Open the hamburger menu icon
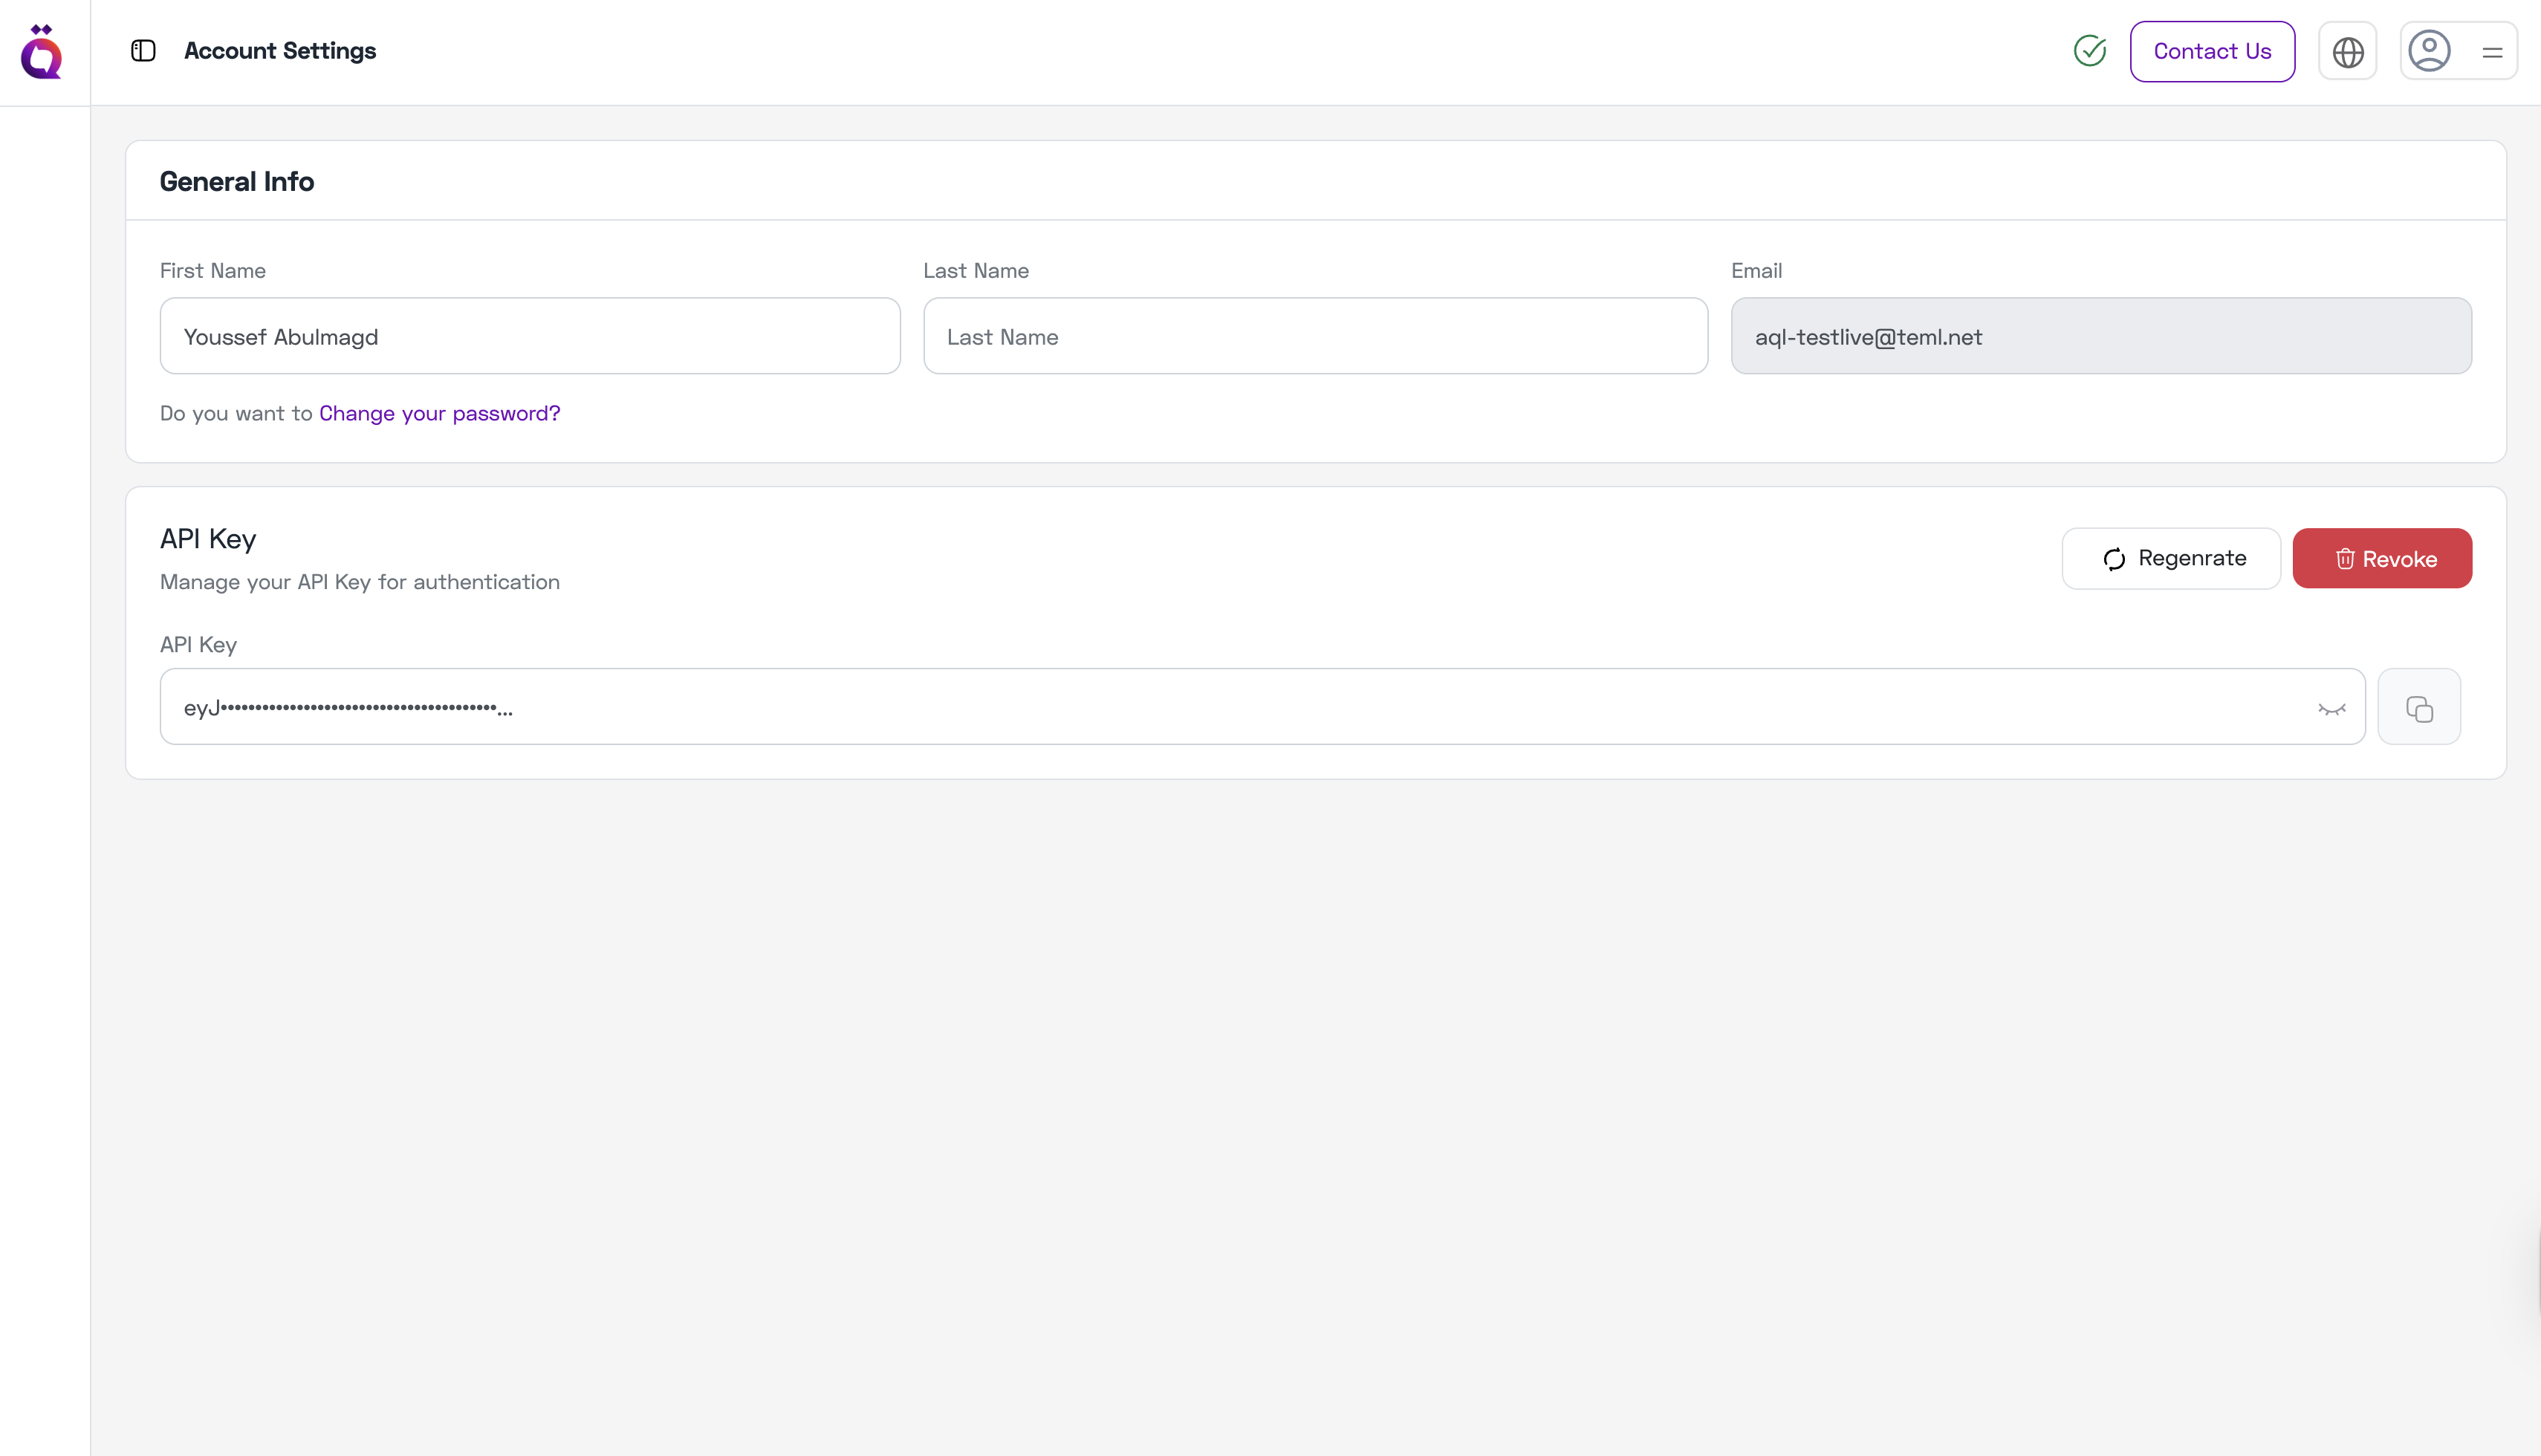2541x1456 pixels. pos(2492,51)
